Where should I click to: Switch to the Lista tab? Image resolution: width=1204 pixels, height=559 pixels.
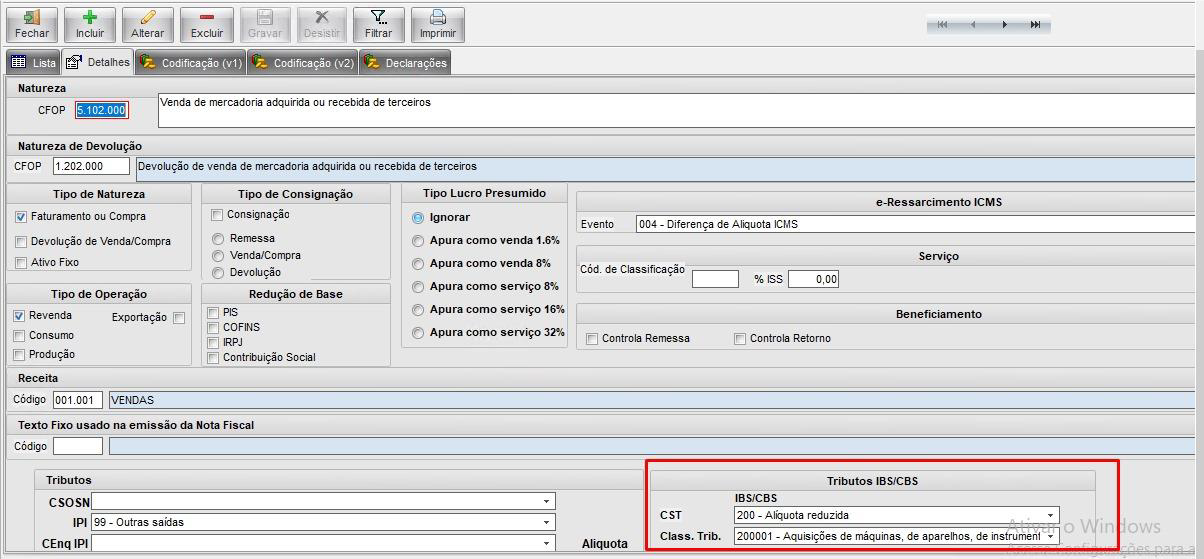[x=34, y=63]
